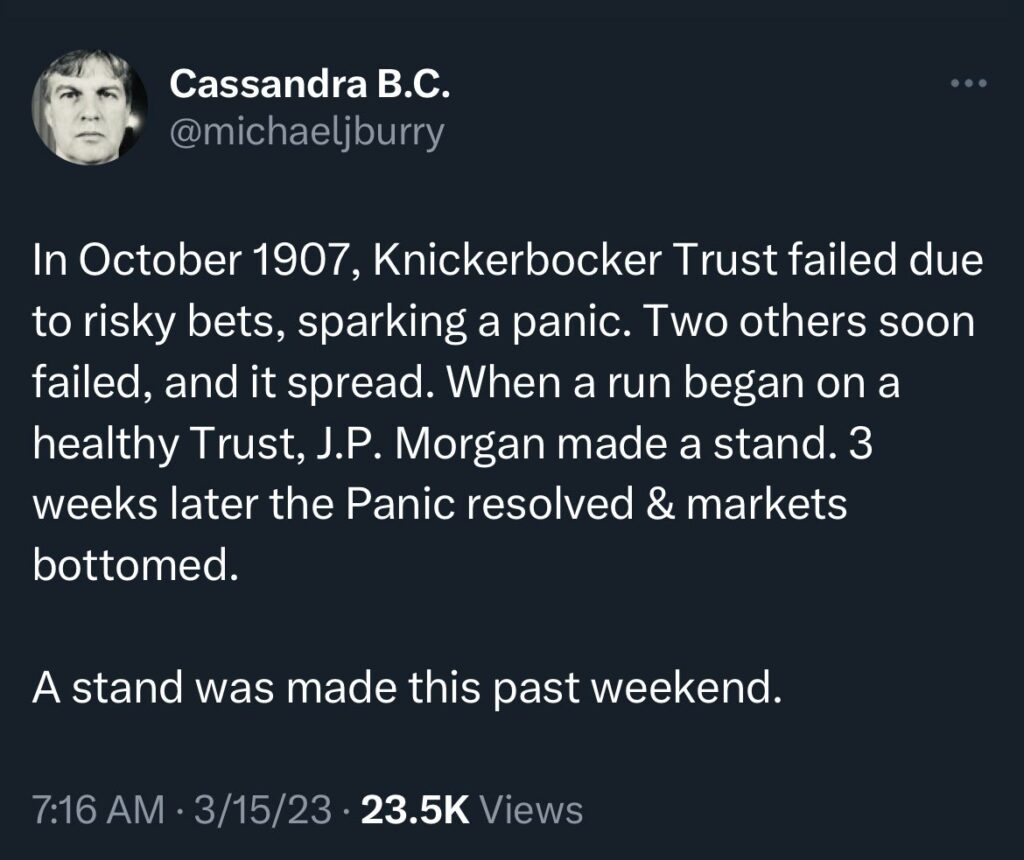Open the Cassandra B.C. display name
Screen dimensions: 1024x860
(x=311, y=84)
